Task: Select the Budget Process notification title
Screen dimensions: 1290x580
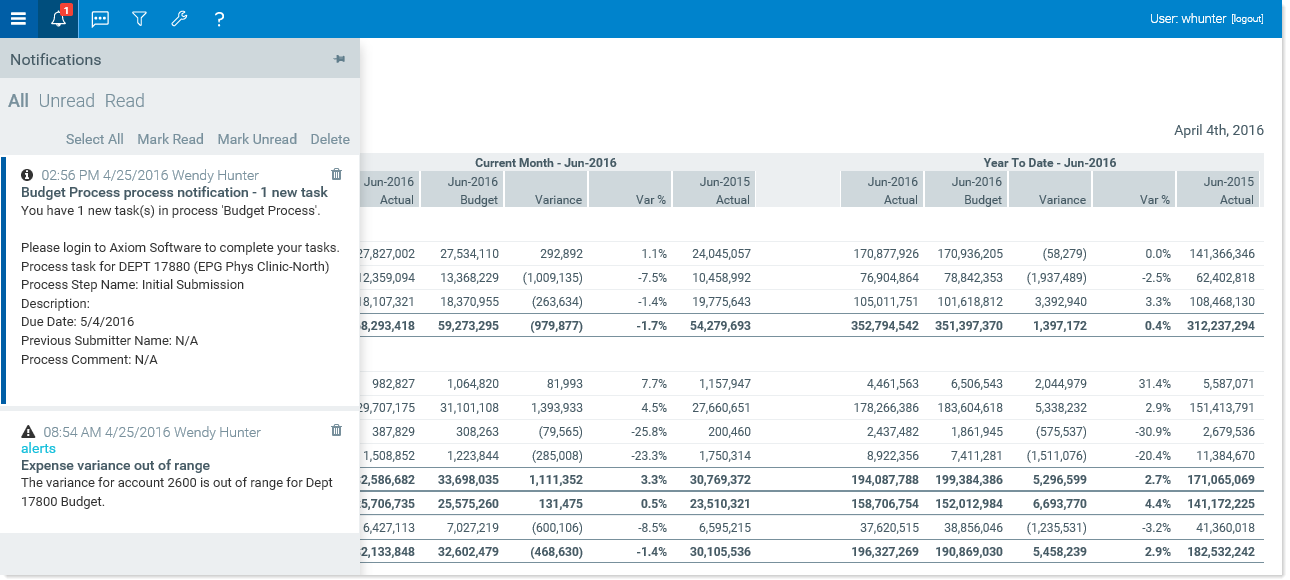Action: click(174, 192)
